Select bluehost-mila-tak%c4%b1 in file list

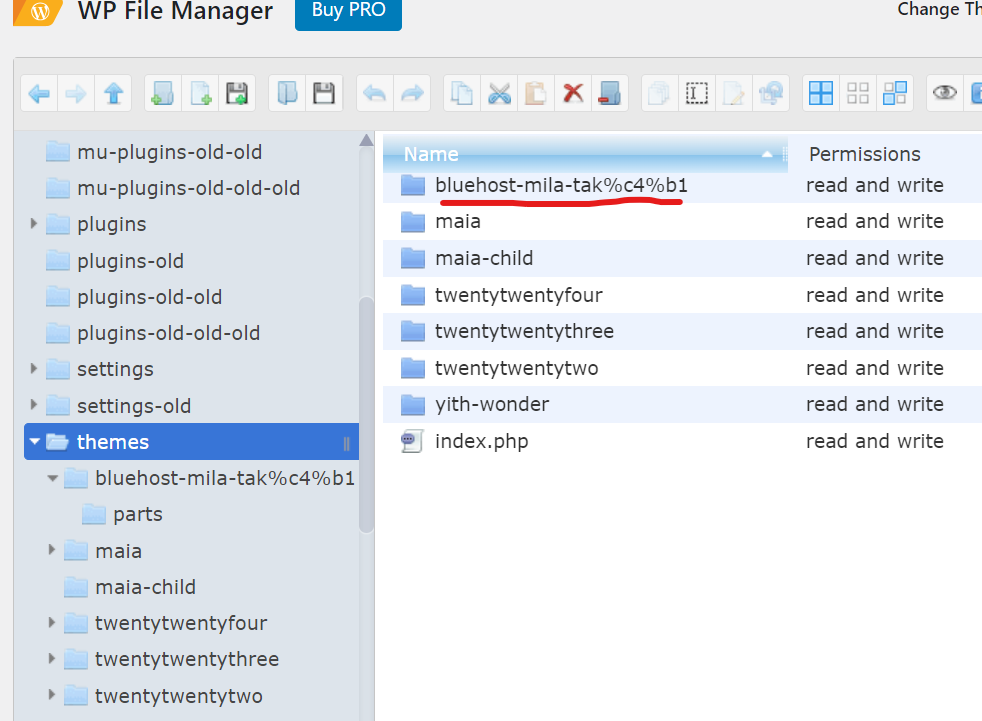coord(683,185)
